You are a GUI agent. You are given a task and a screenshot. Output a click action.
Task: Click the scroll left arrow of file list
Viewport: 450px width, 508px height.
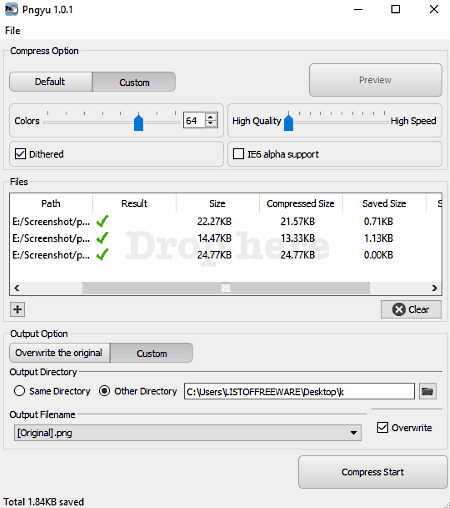[17, 288]
